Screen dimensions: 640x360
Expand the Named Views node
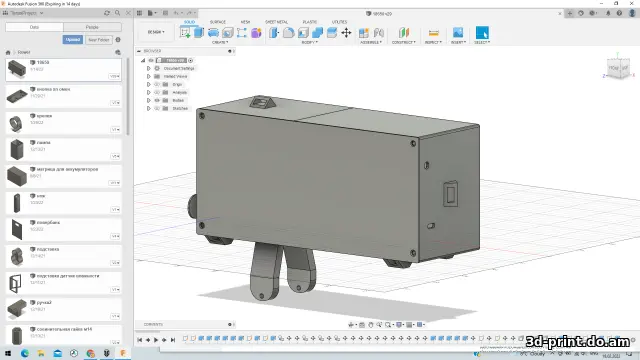click(x=149, y=76)
